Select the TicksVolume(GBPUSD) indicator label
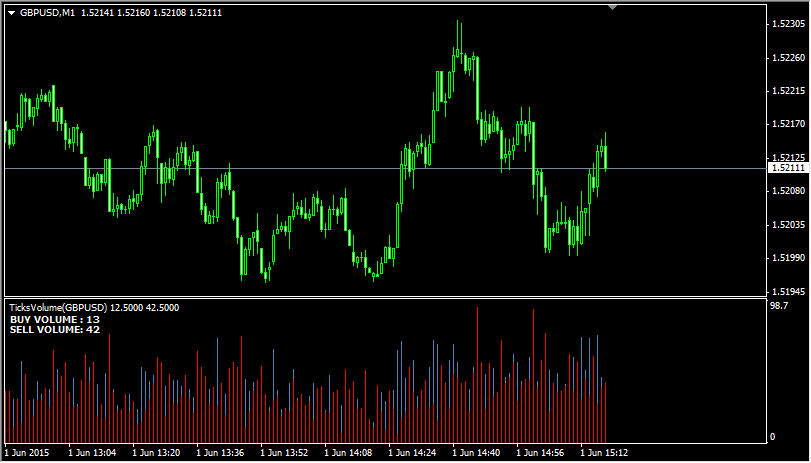 pos(58,308)
